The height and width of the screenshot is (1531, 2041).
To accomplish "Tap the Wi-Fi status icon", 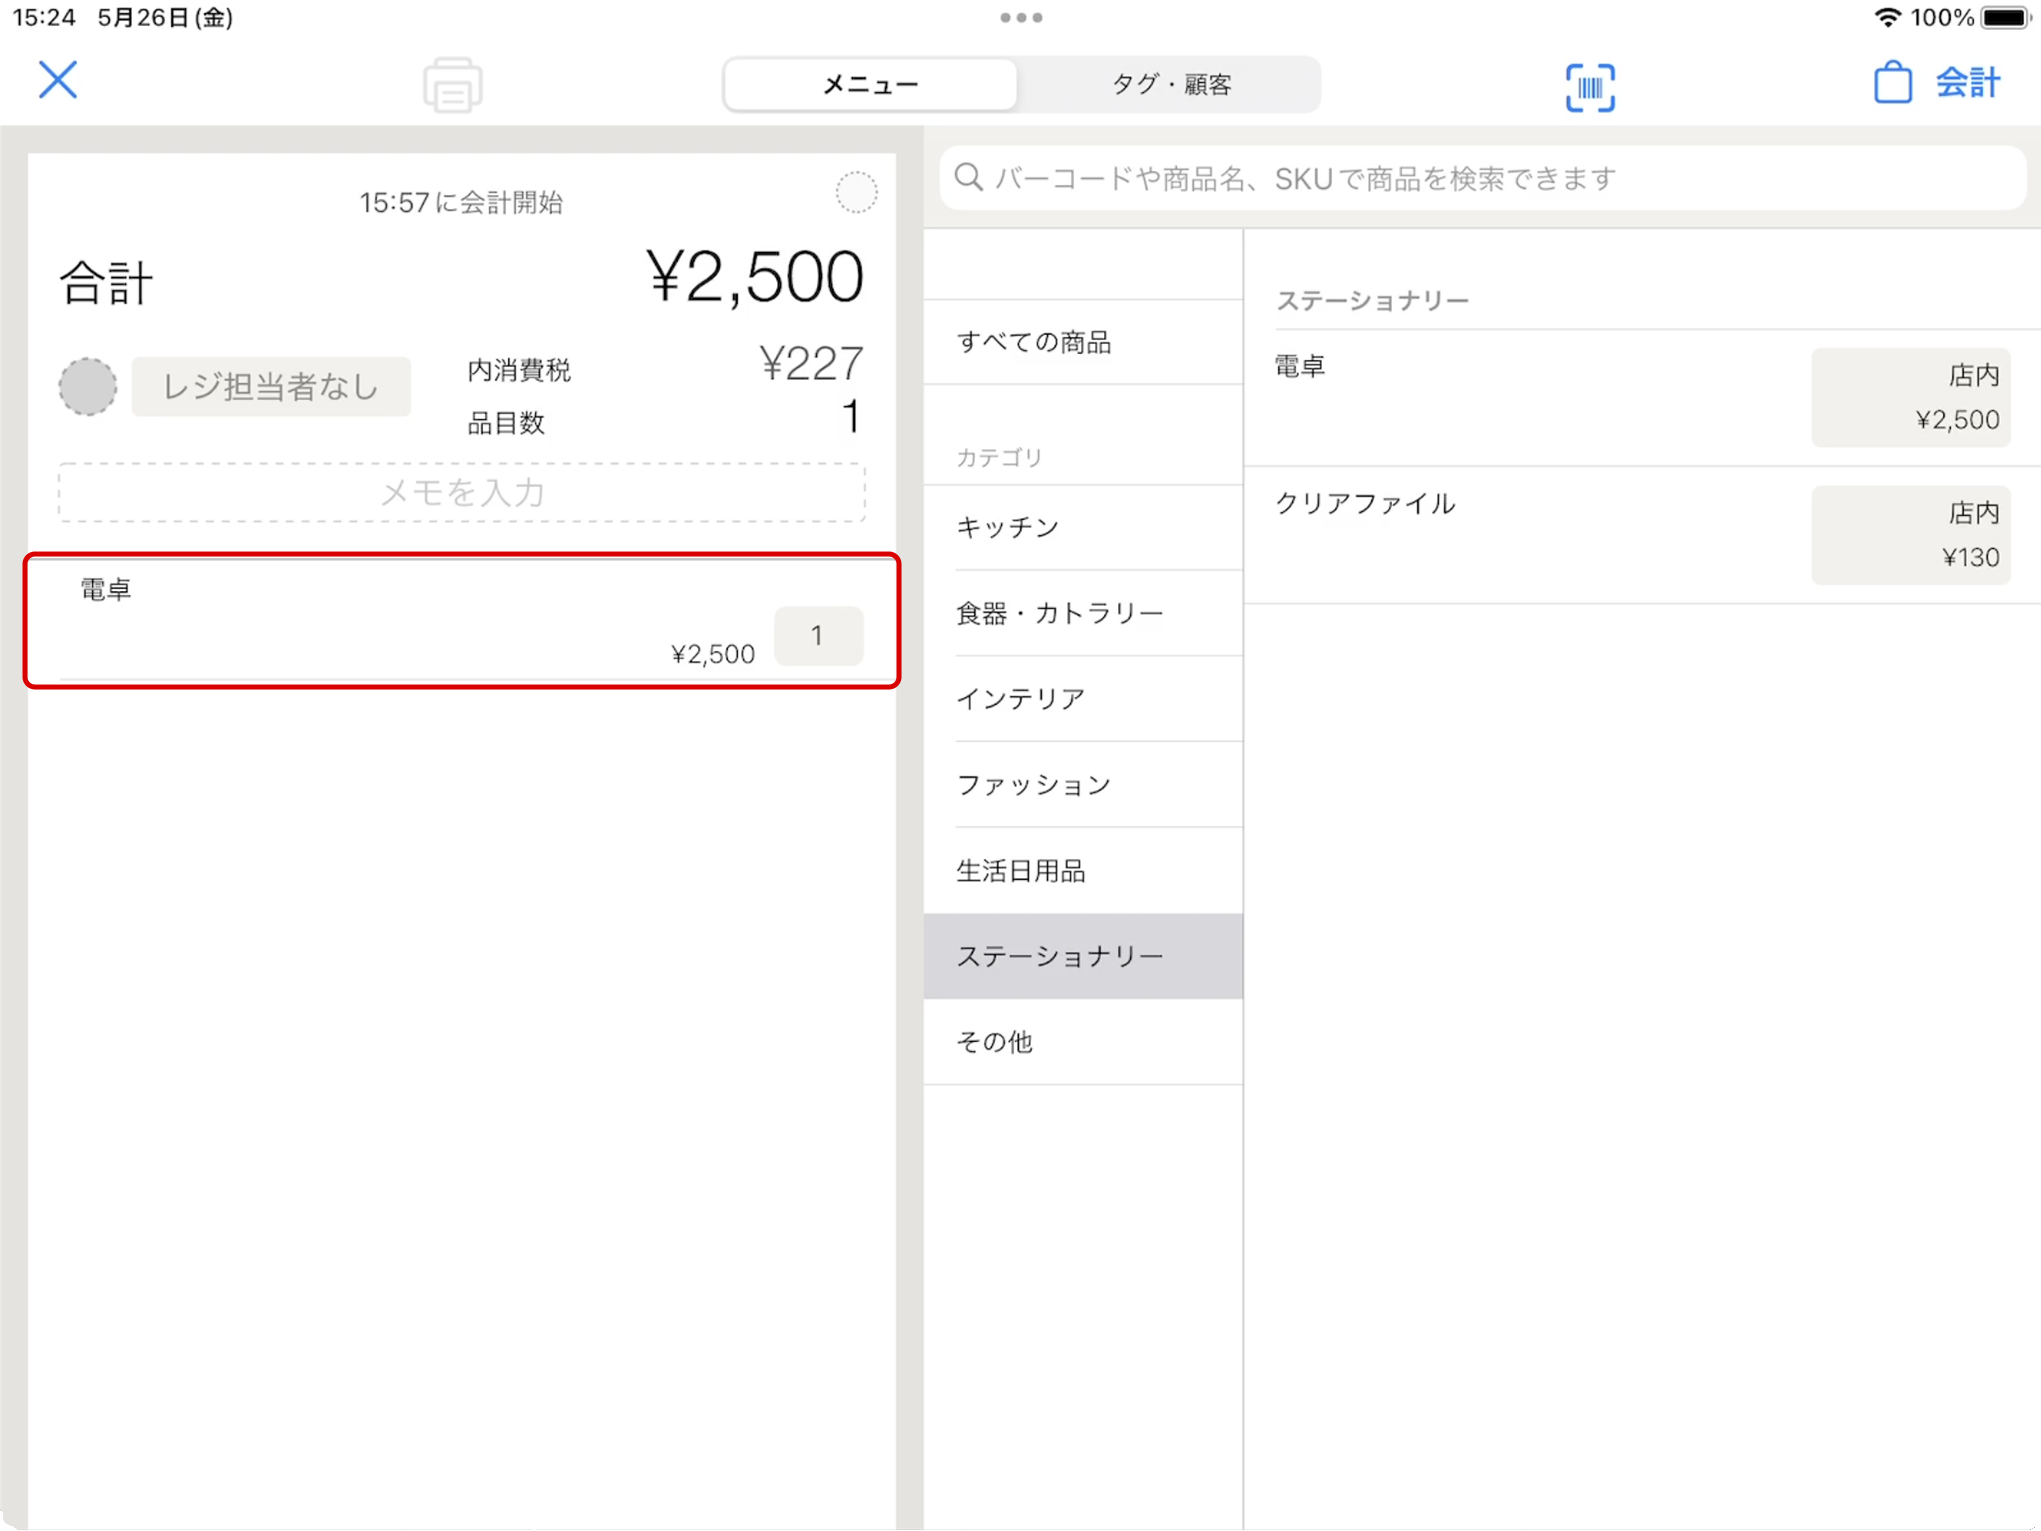I will click(1886, 17).
